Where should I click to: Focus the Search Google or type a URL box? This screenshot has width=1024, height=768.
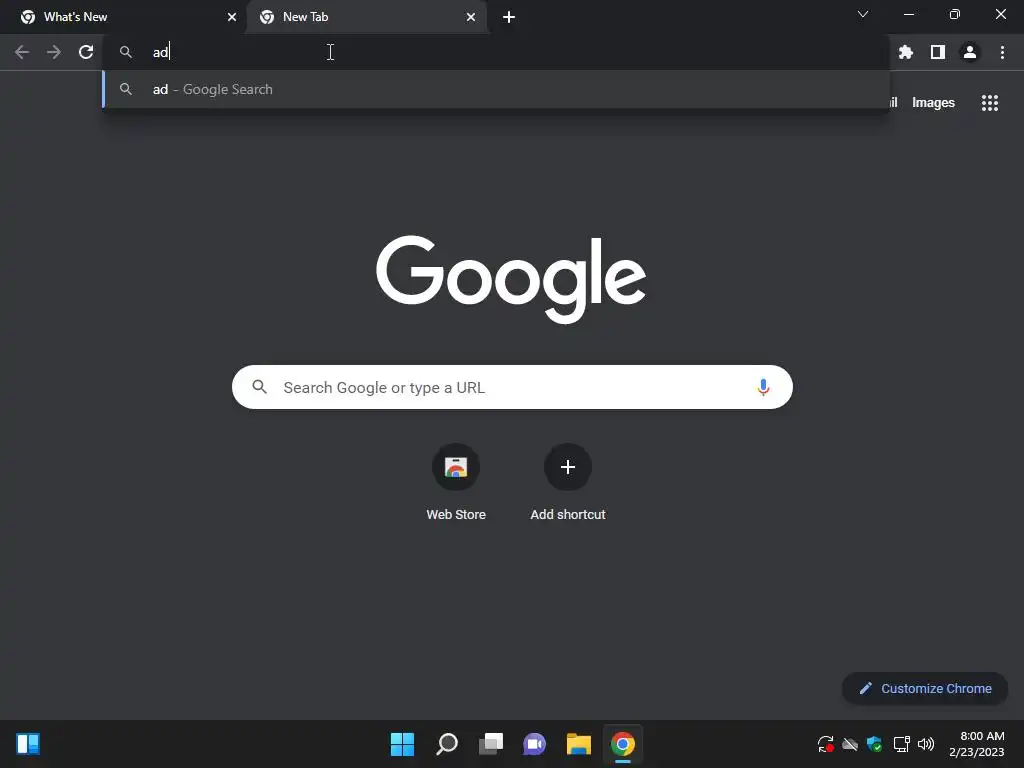(x=512, y=387)
